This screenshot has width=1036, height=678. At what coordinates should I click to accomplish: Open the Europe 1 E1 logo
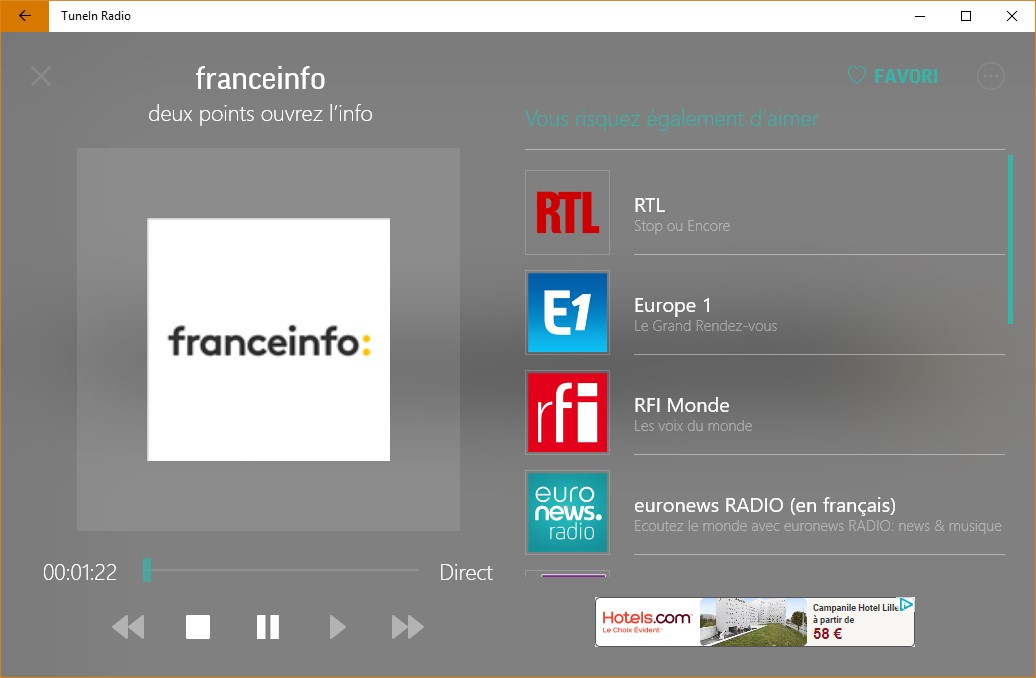click(568, 312)
